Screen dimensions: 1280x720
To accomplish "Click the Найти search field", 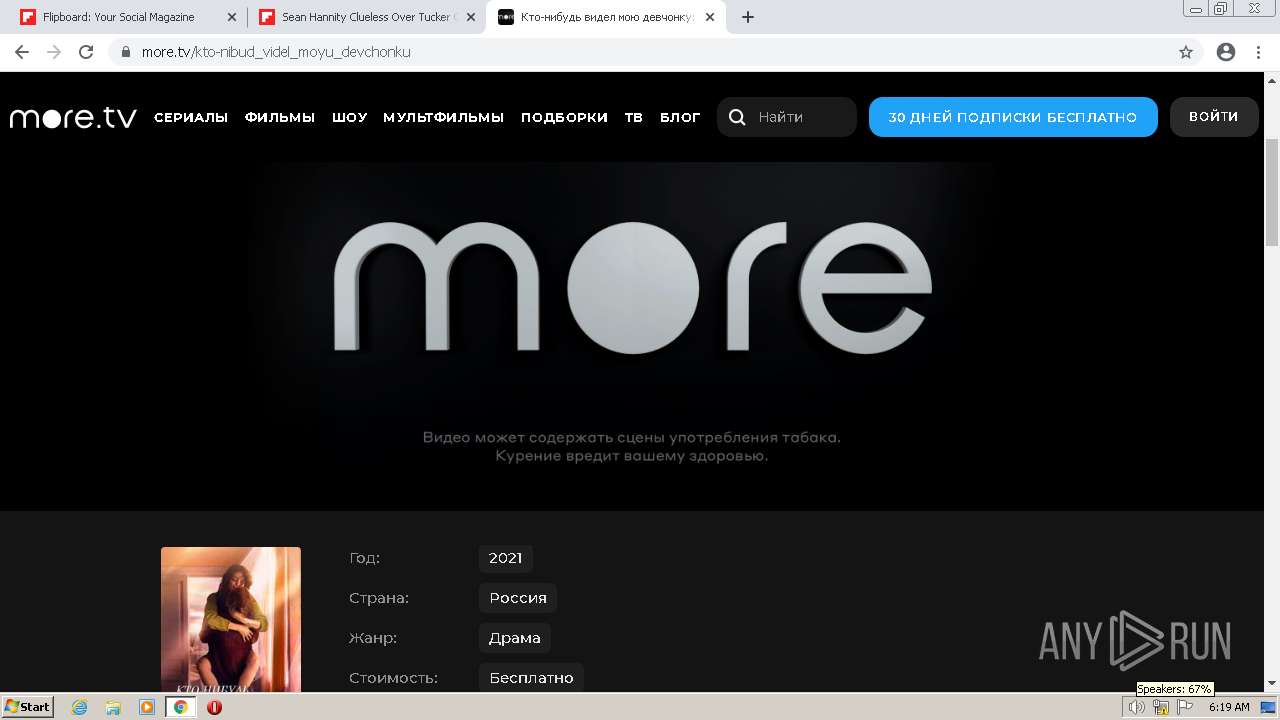I will tap(787, 117).
